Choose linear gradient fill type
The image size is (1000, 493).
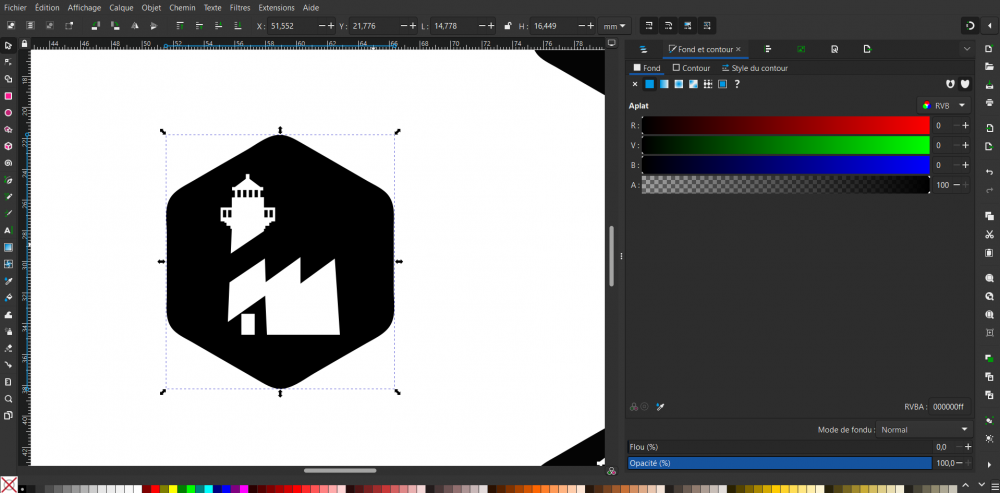pos(663,84)
